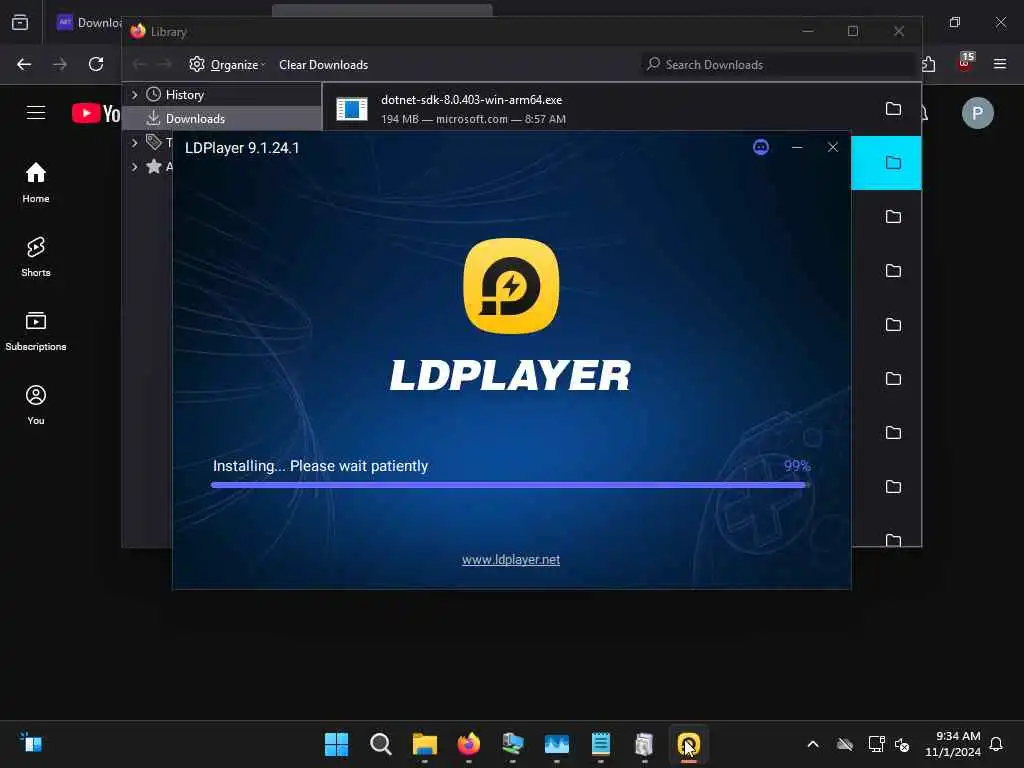
Task: Switch to the Downloads browser tab
Action: click(89, 22)
